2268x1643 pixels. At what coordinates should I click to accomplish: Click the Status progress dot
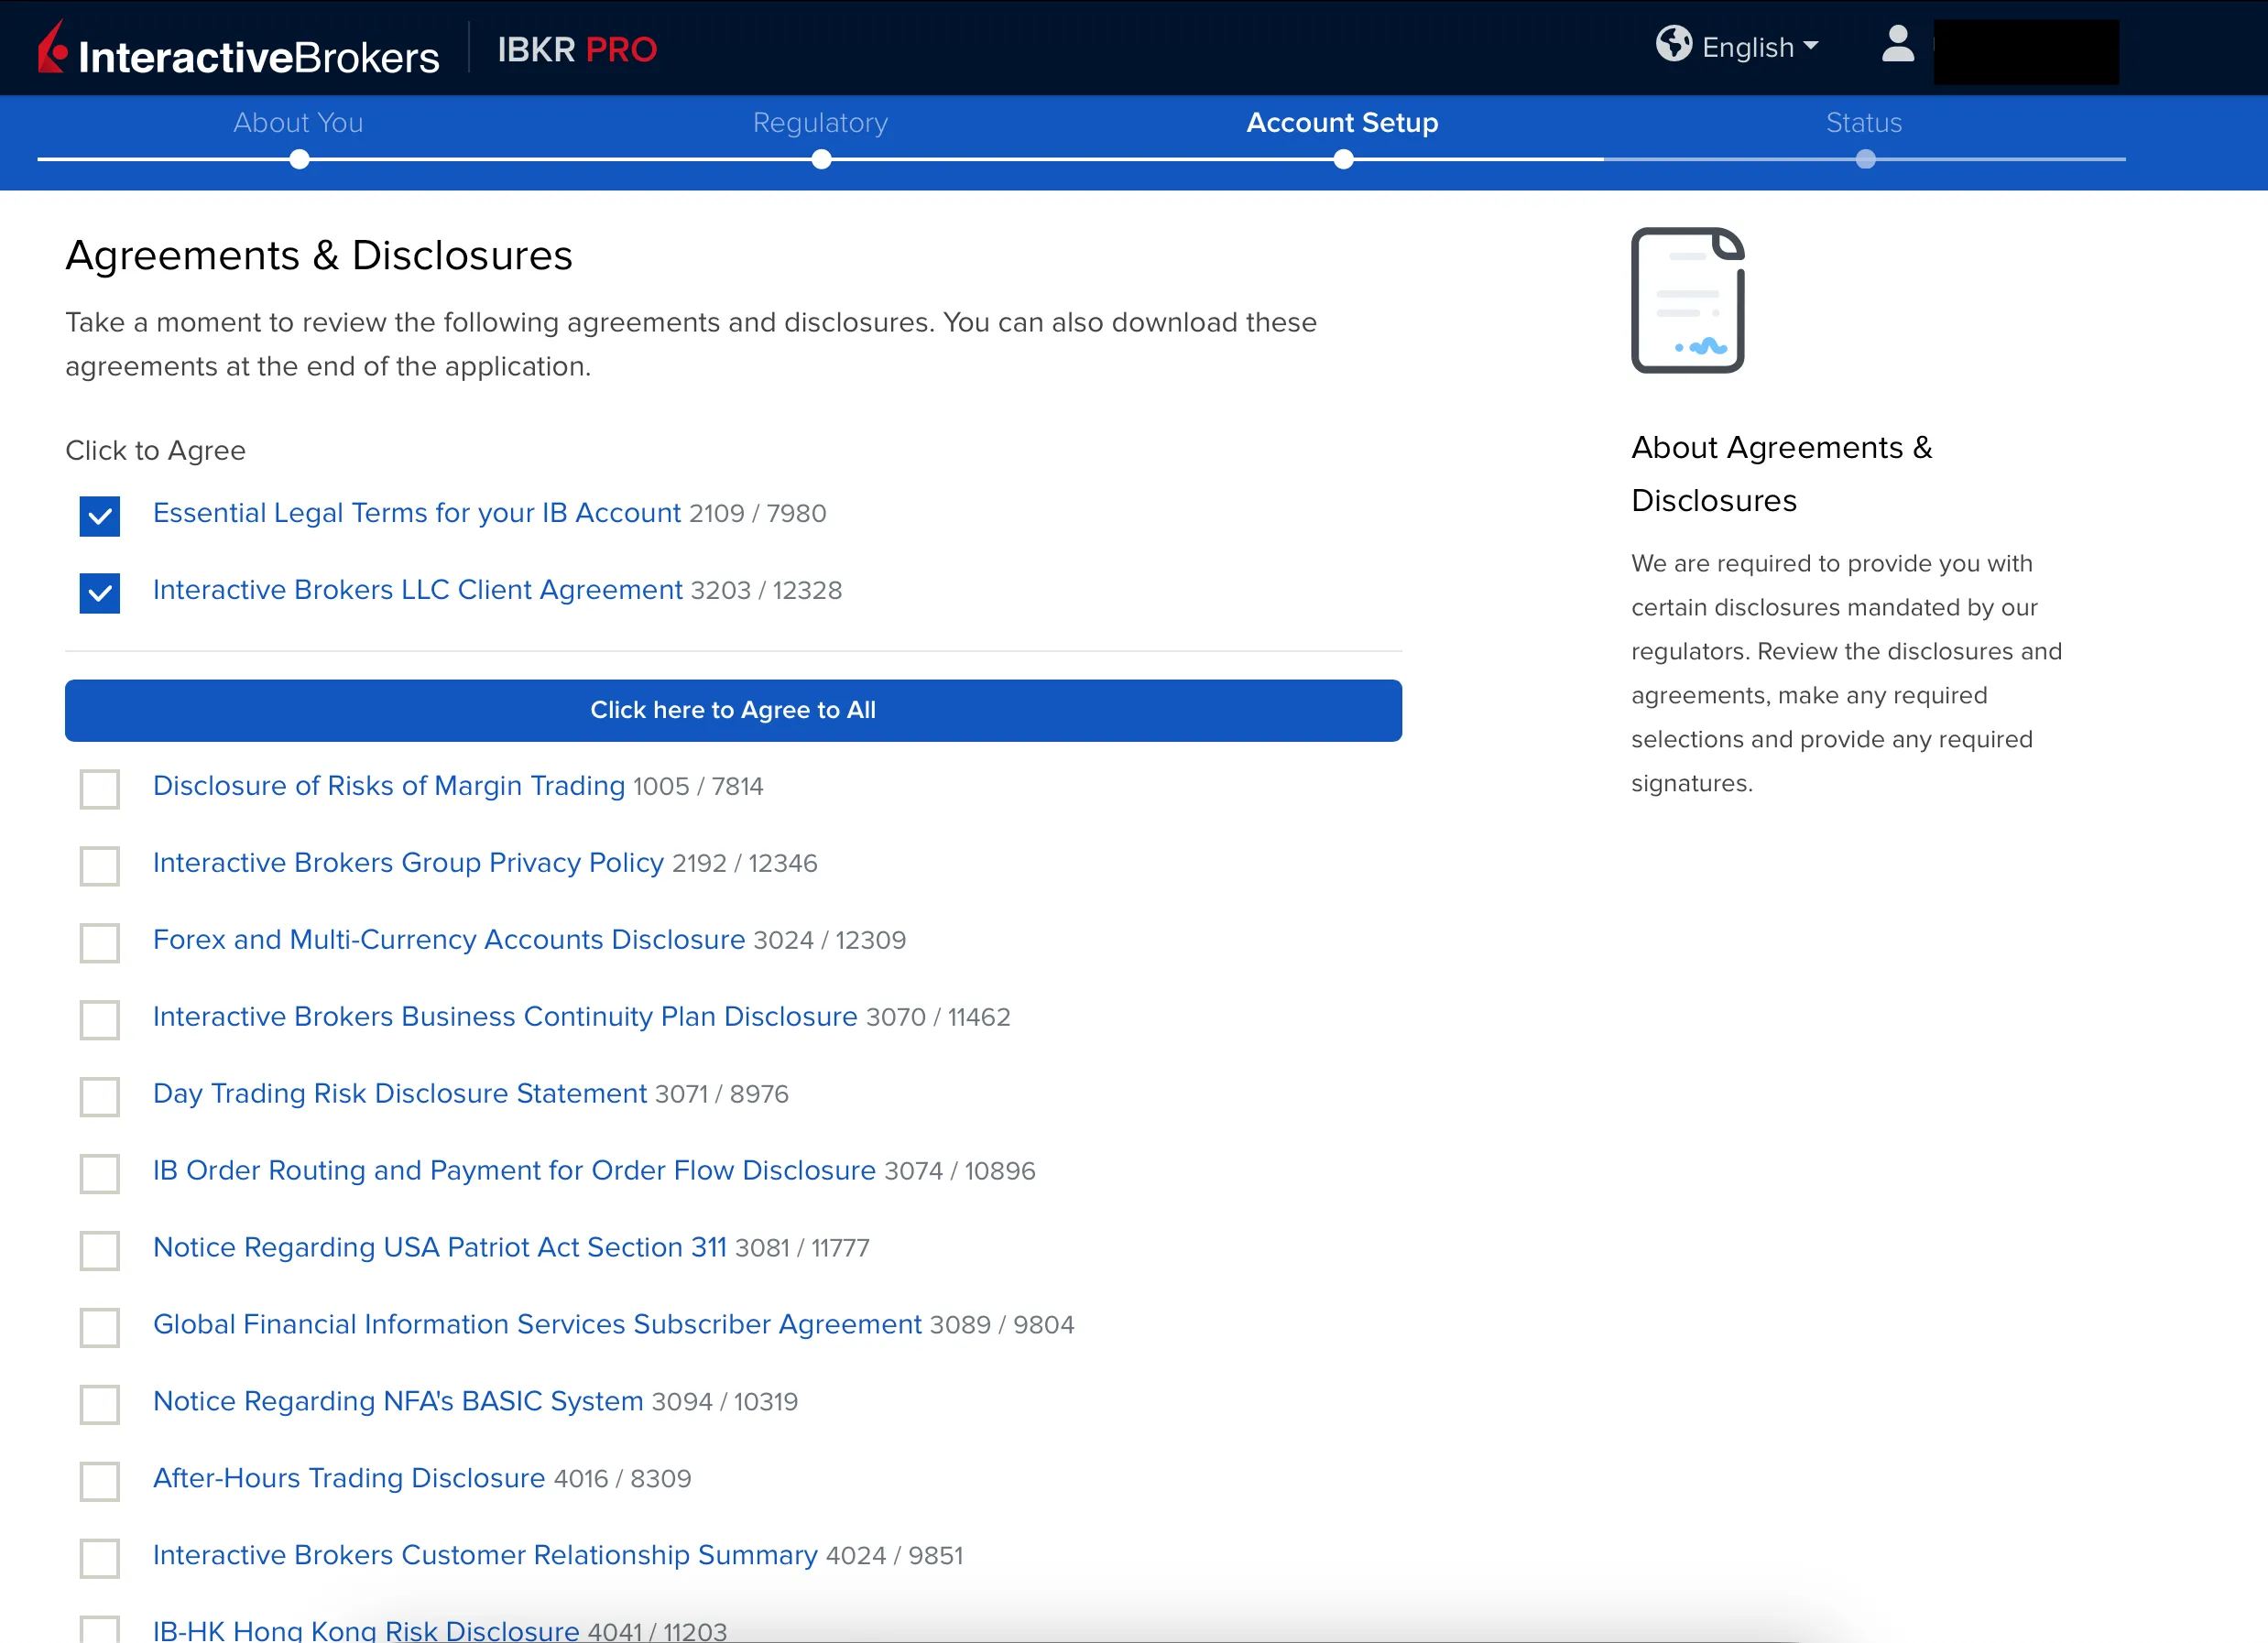1865,159
